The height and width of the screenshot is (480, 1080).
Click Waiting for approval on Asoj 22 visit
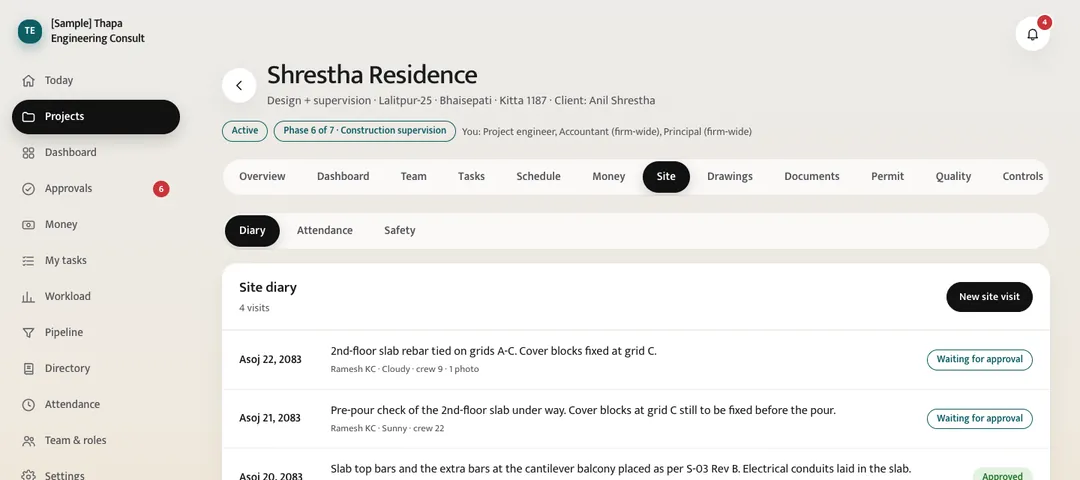[979, 359]
